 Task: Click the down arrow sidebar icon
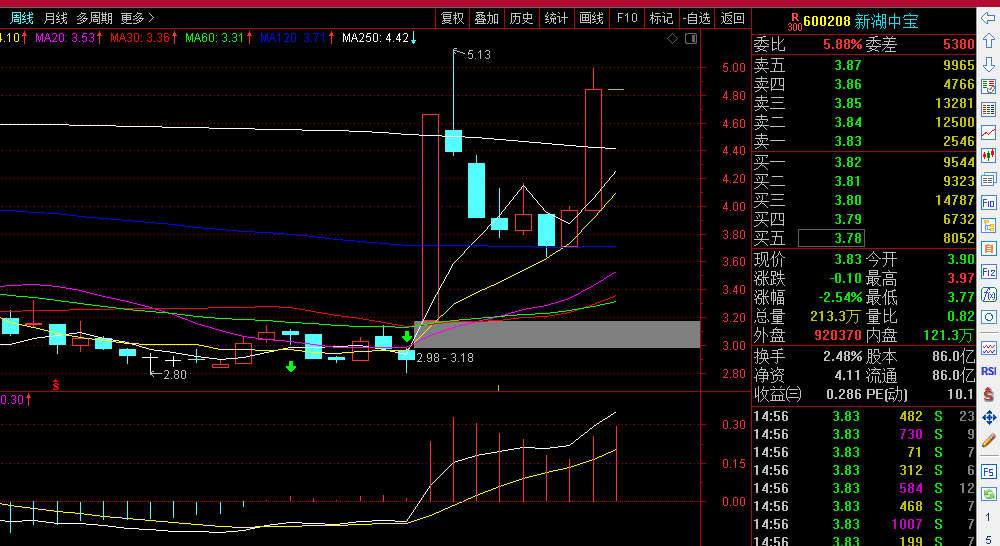[988, 64]
